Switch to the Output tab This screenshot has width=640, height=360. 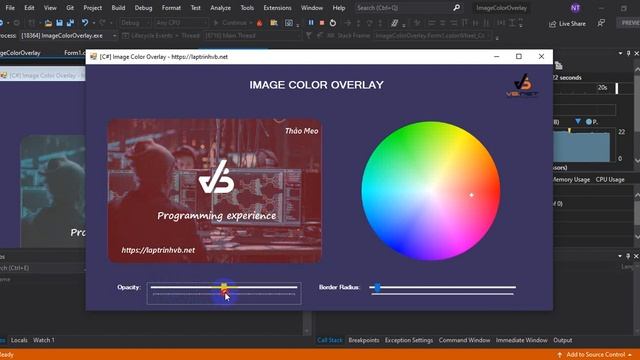562,340
